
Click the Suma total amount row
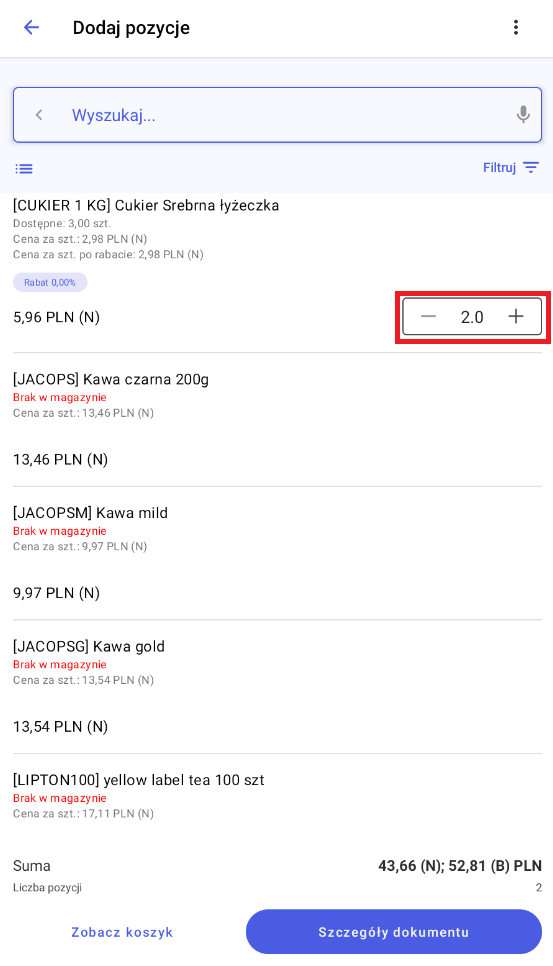pyautogui.click(x=277, y=866)
